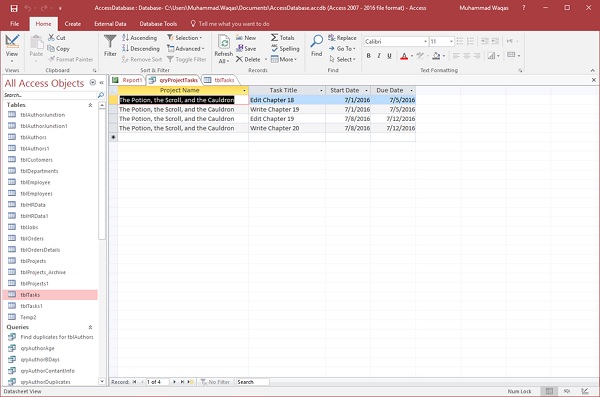Open the Create ribbon tab
This screenshot has height=397, width=600.
(73, 24)
